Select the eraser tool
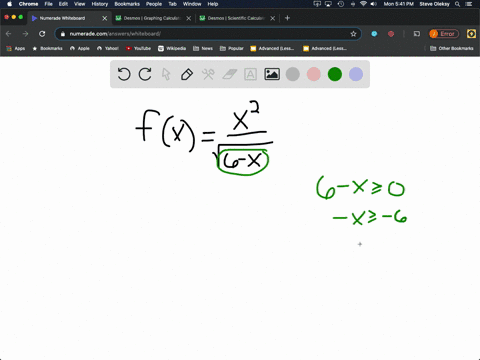Viewport: 480px width, 360px height. [x=229, y=74]
